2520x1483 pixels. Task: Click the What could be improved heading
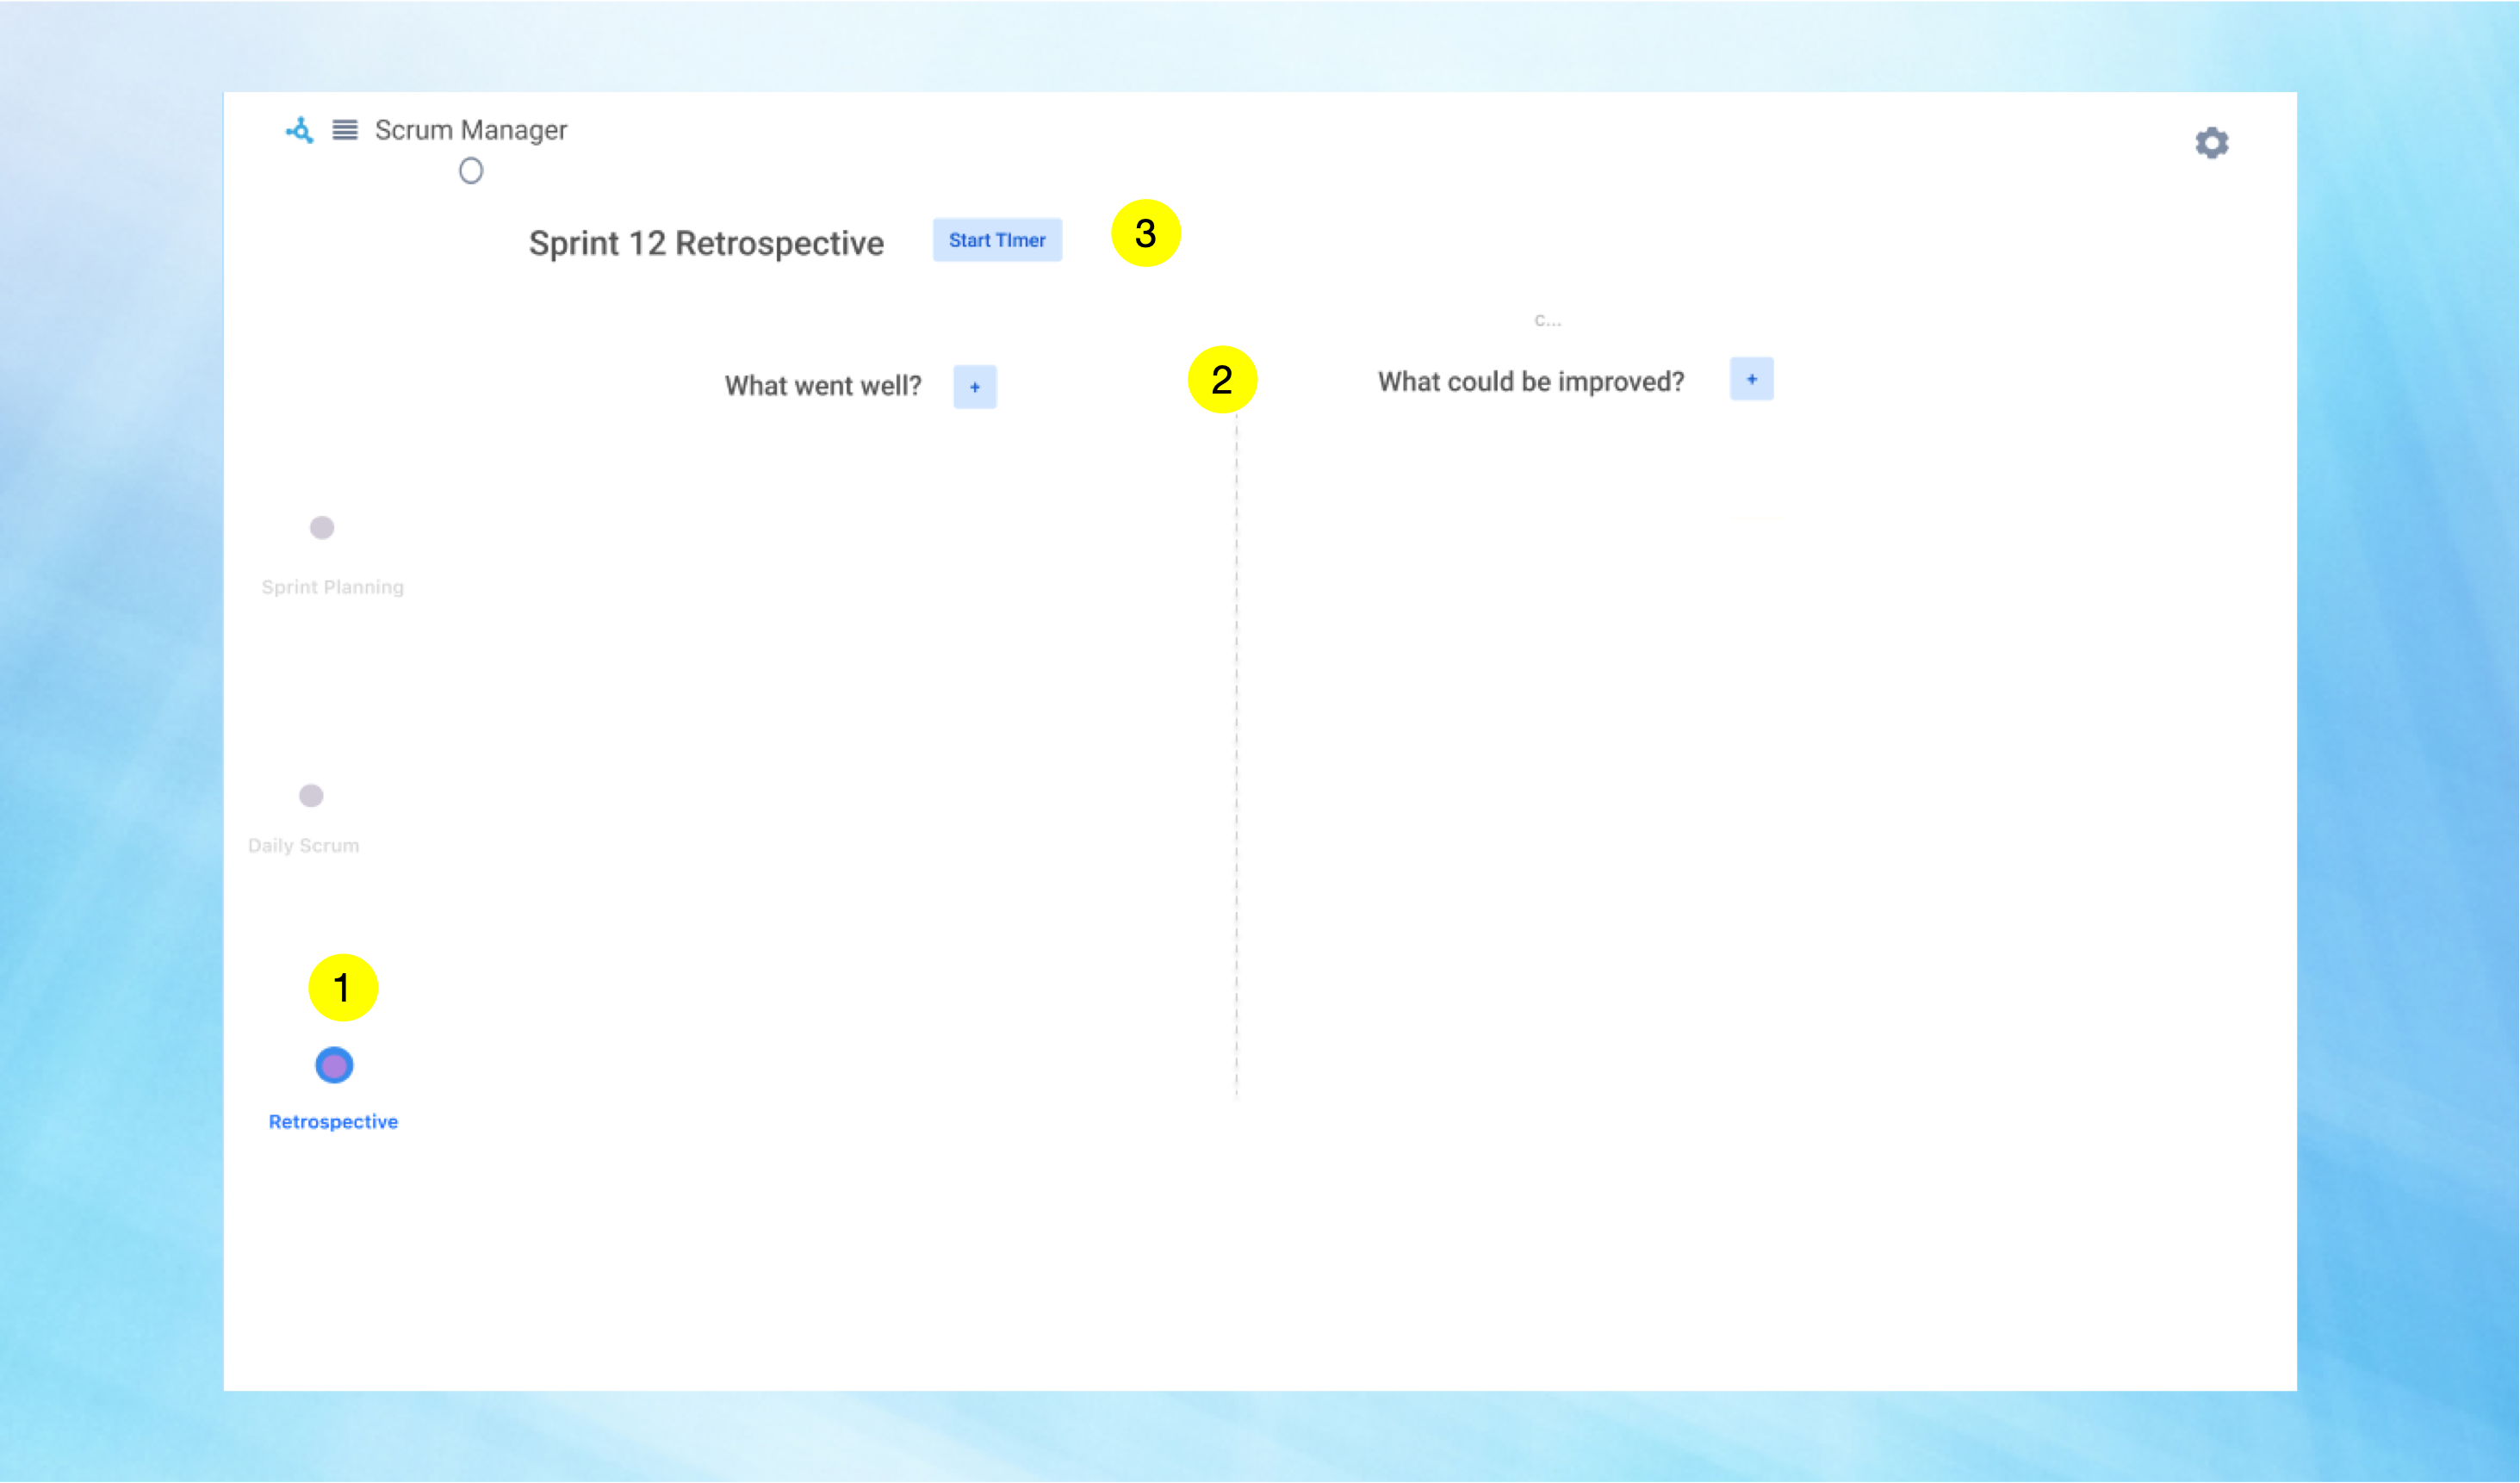(x=1530, y=382)
